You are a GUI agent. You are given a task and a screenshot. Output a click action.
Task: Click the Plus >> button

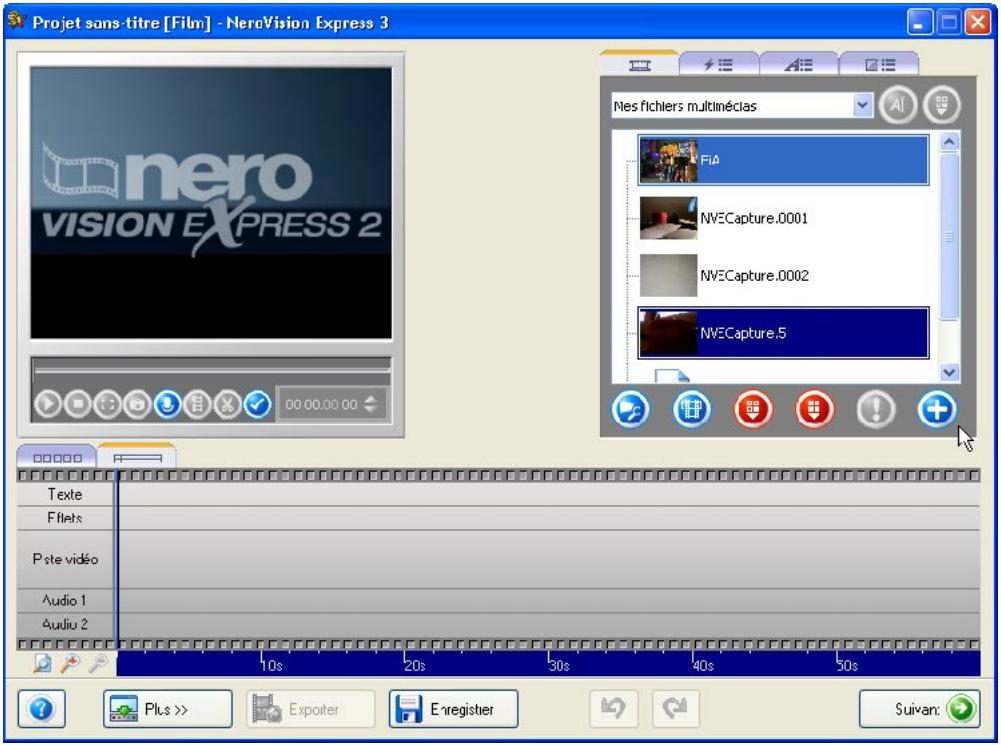[167, 709]
